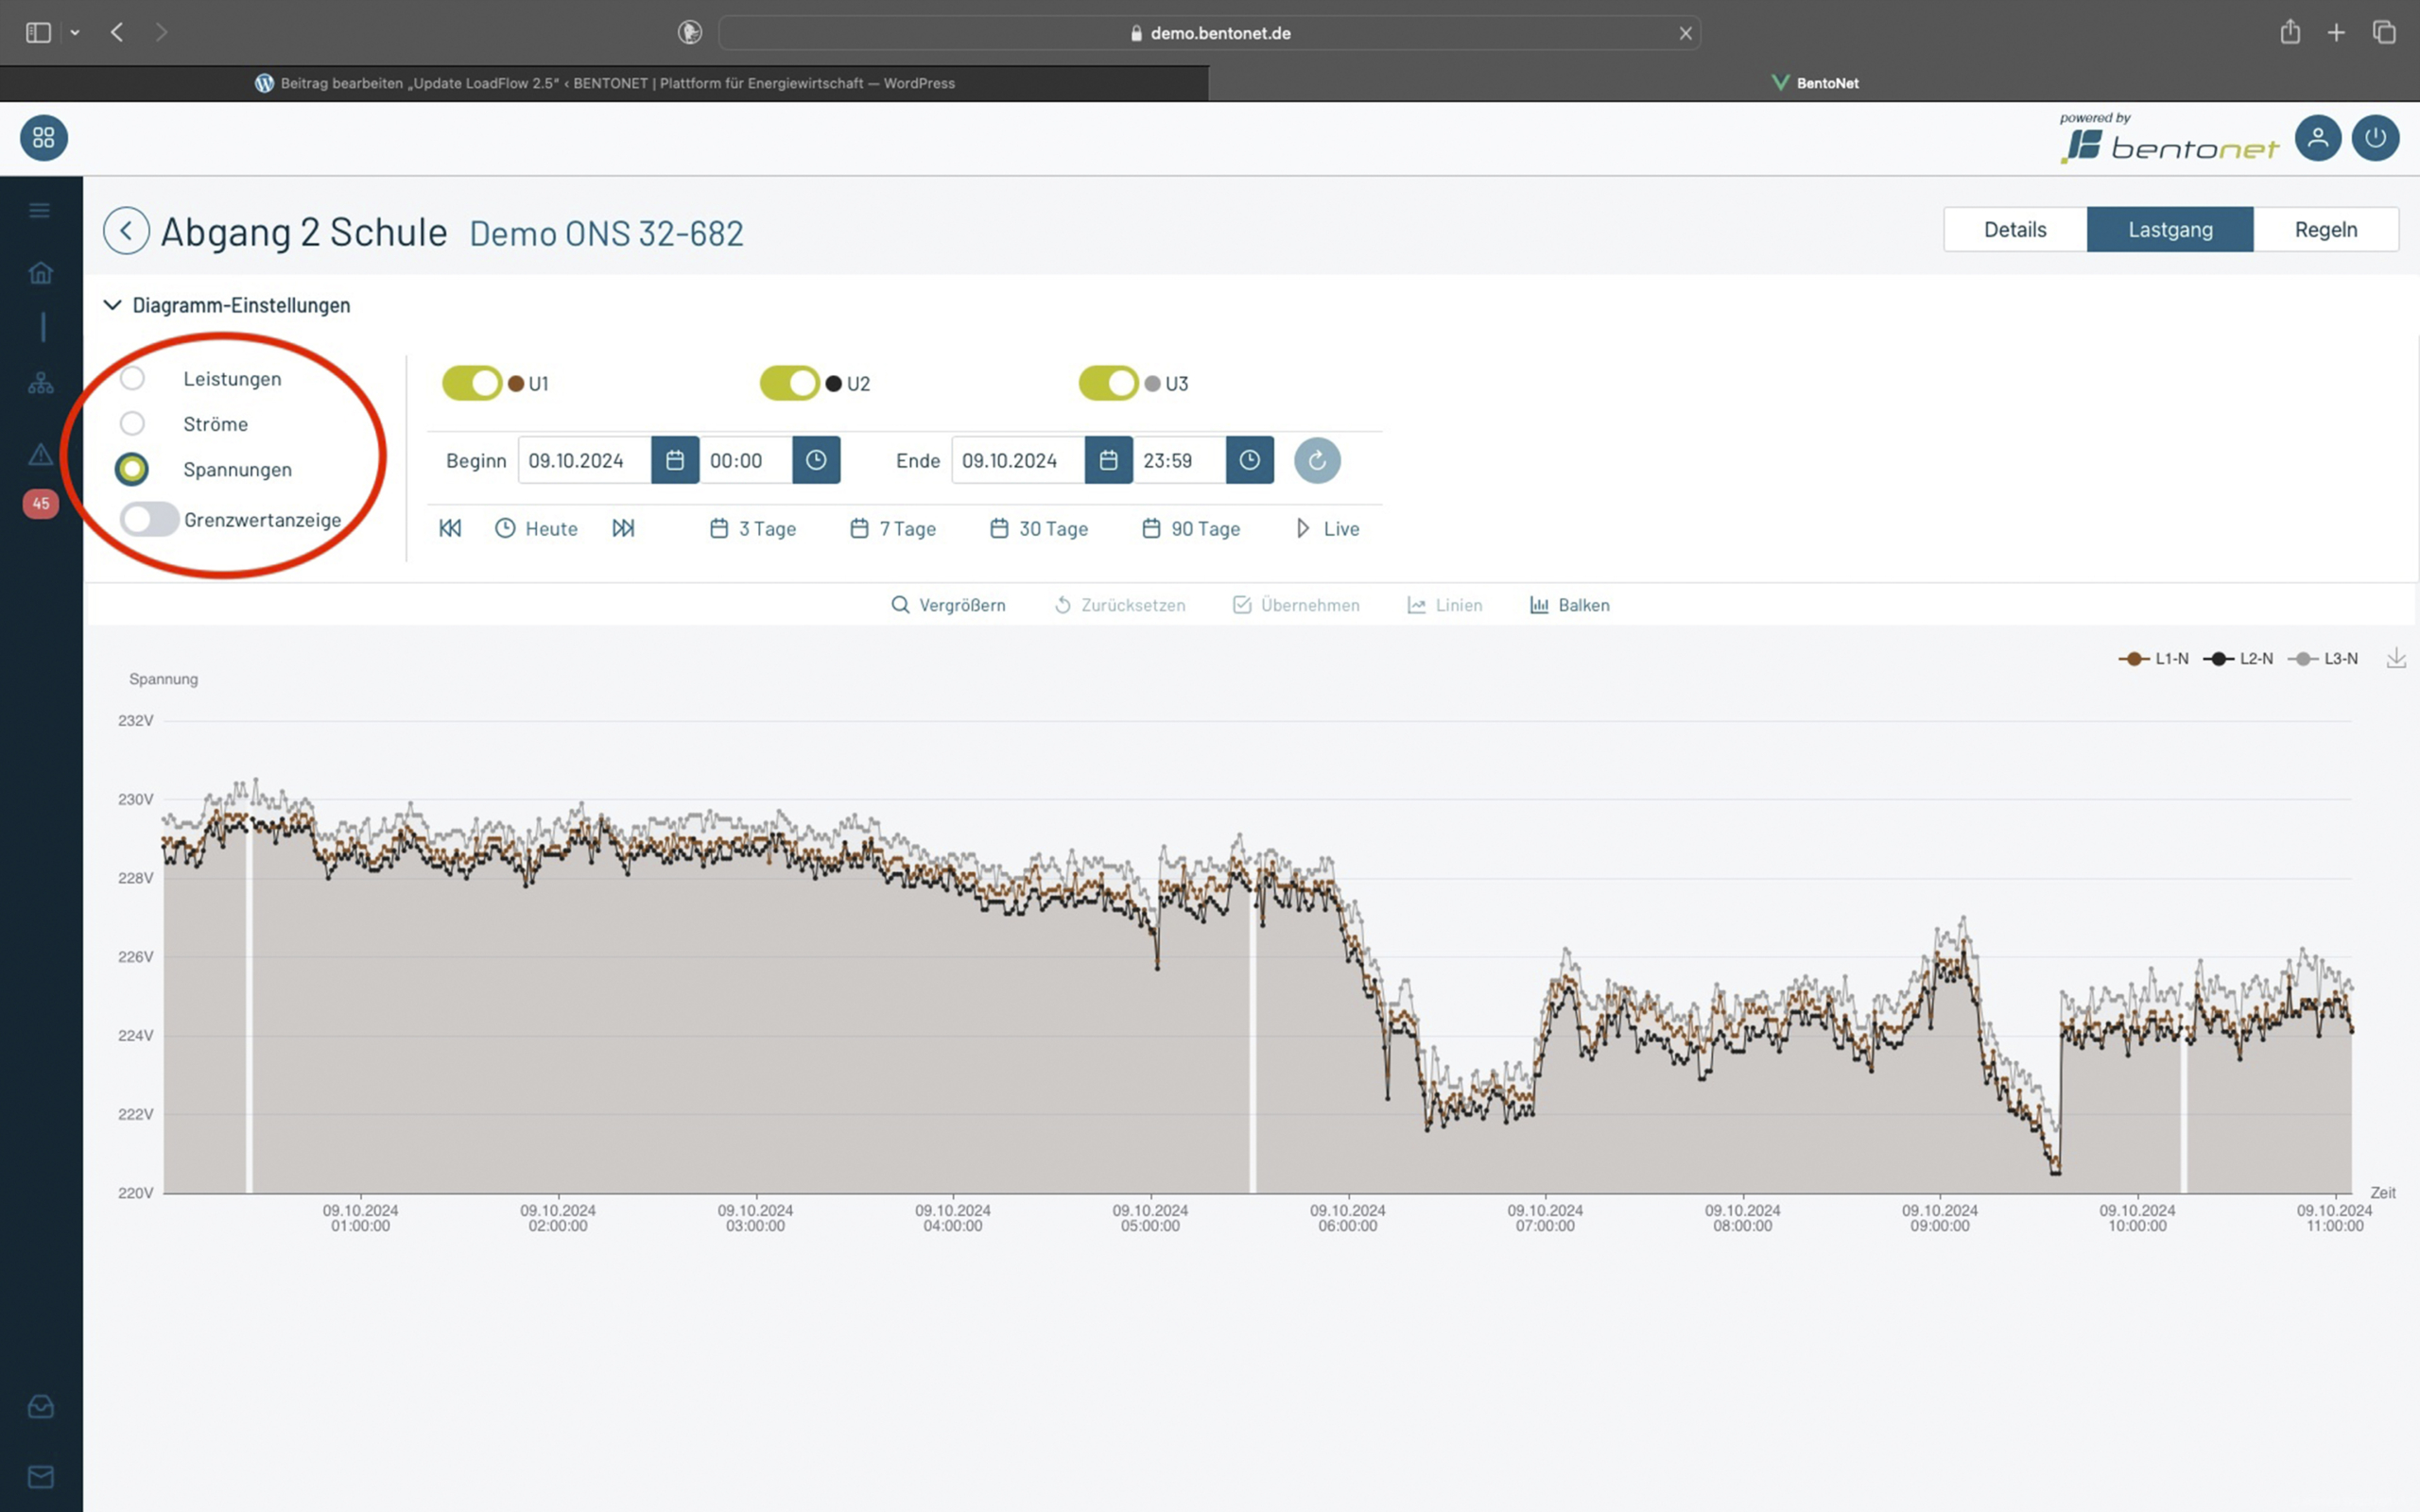Click the red 45 notifications badge
The width and height of the screenshot is (2420, 1512).
click(x=41, y=503)
